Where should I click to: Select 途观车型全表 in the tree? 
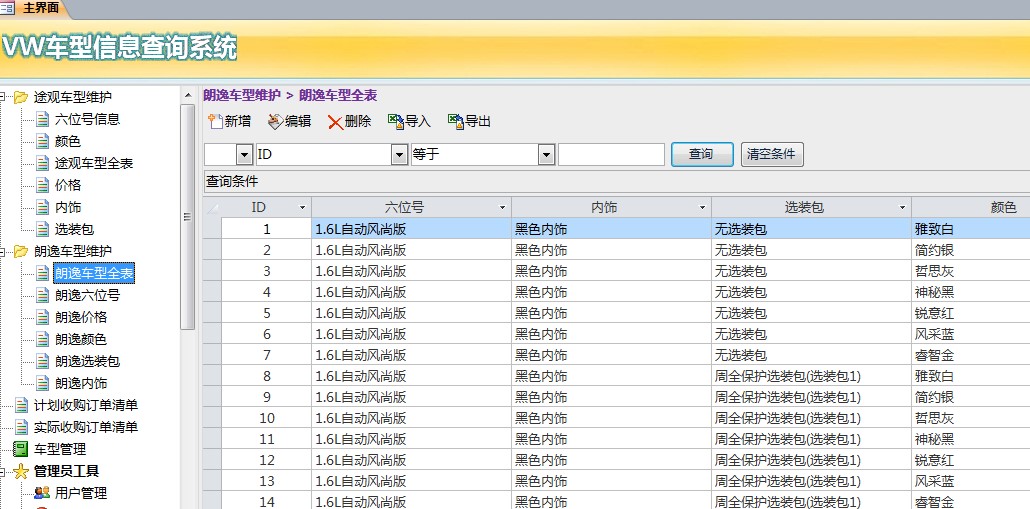(x=94, y=163)
